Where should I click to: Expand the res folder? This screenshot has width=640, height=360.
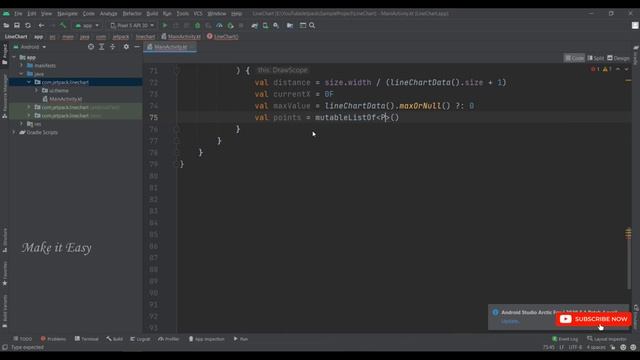point(21,124)
